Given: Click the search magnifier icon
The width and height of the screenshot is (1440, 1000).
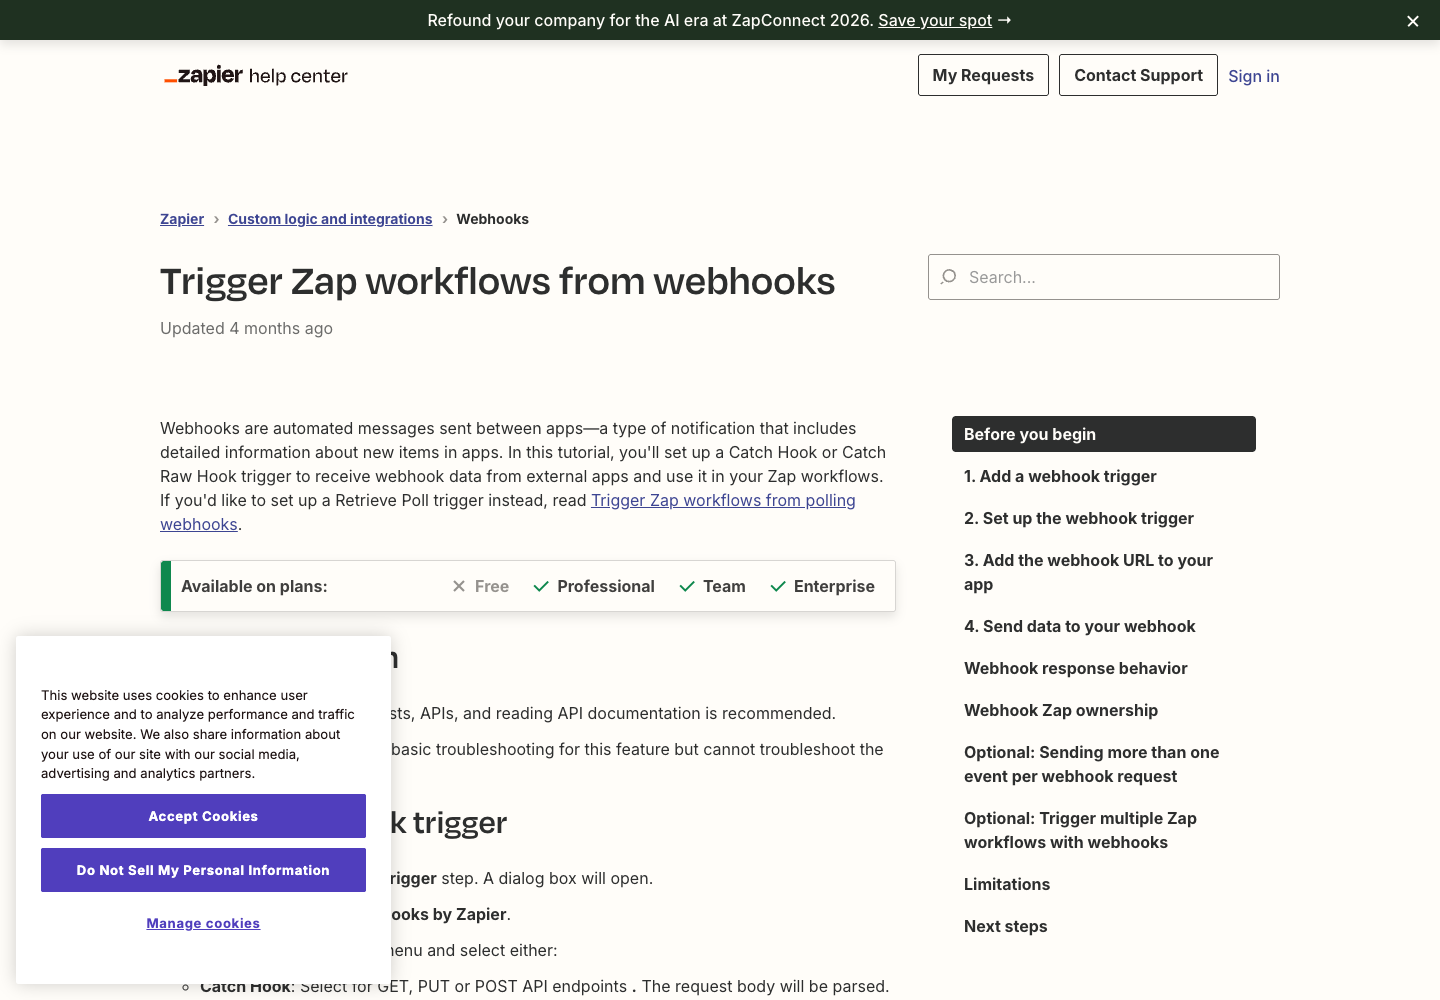Looking at the screenshot, I should pos(949,277).
